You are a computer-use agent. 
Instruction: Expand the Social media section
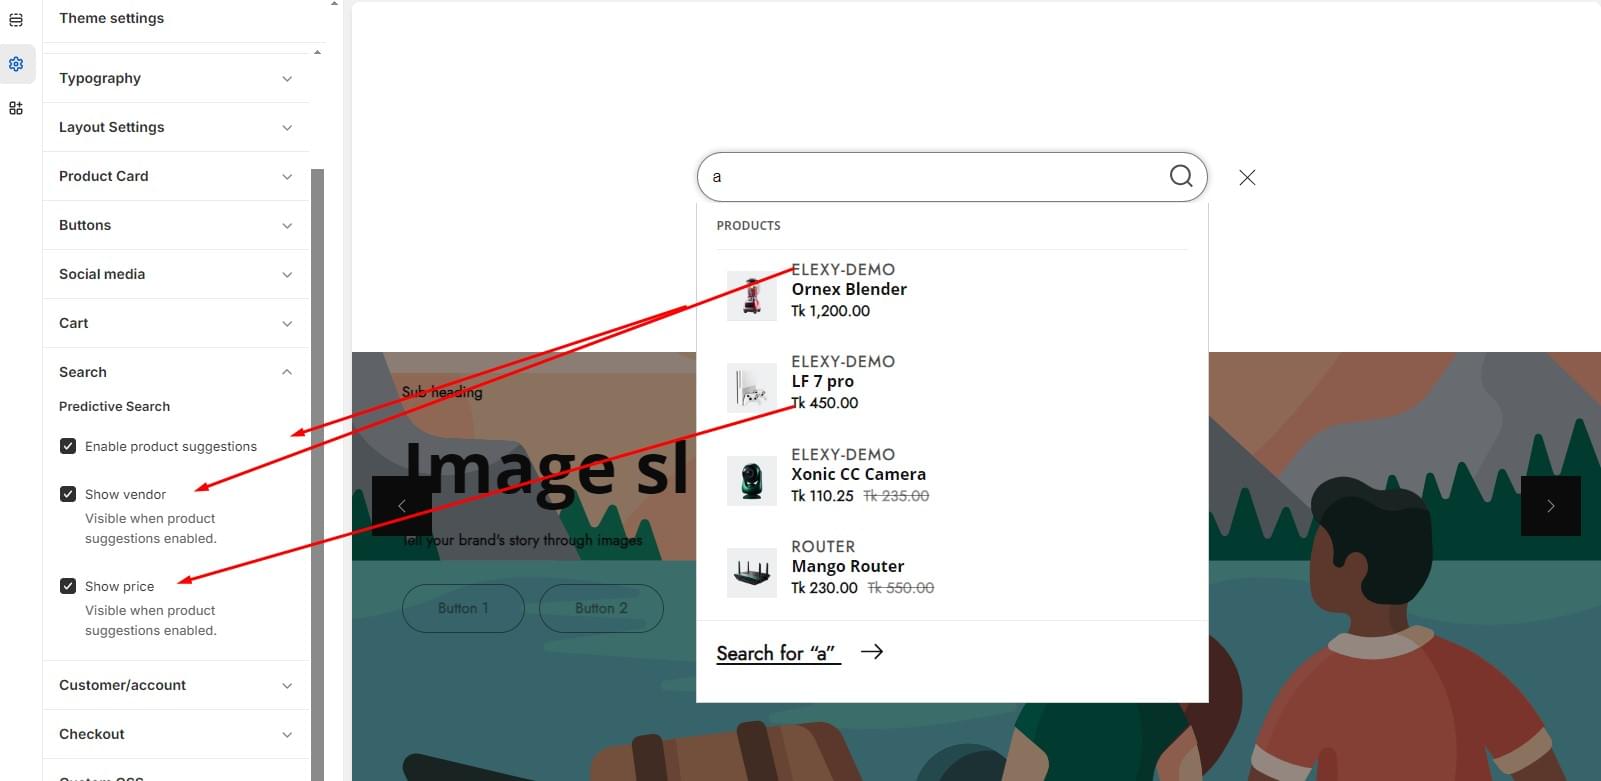click(176, 274)
